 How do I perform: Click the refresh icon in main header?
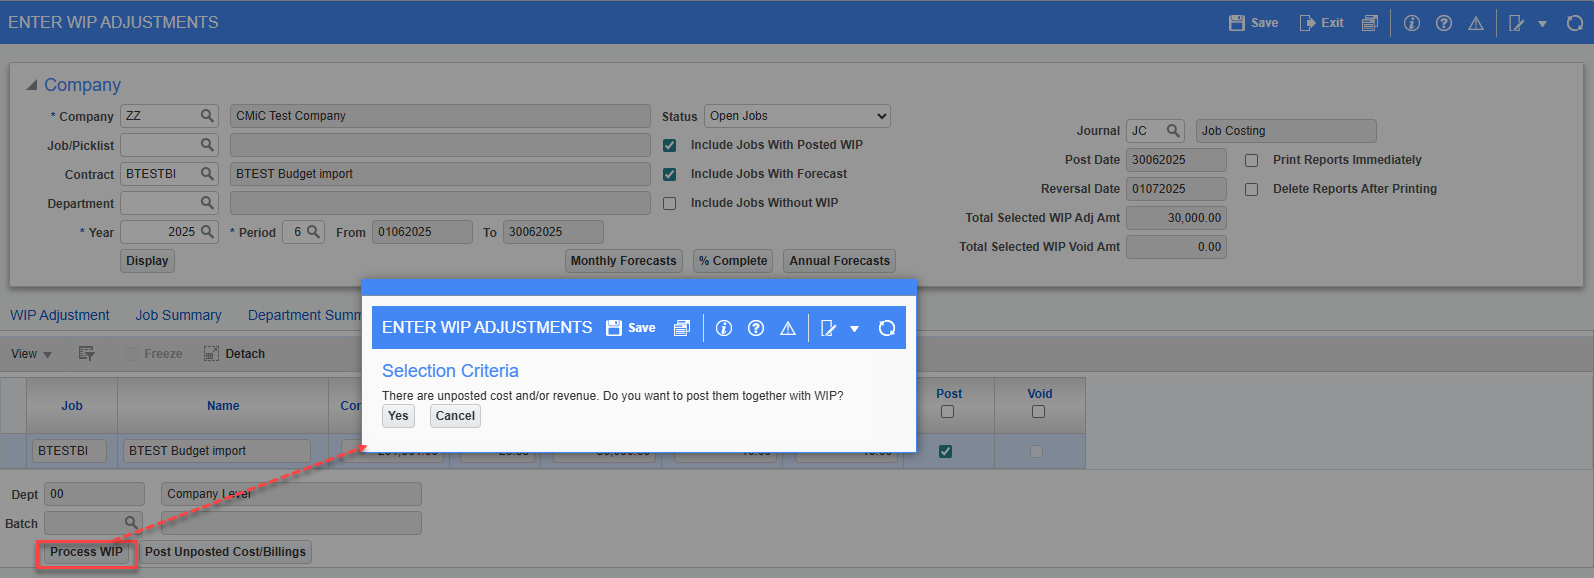coord(1575,23)
